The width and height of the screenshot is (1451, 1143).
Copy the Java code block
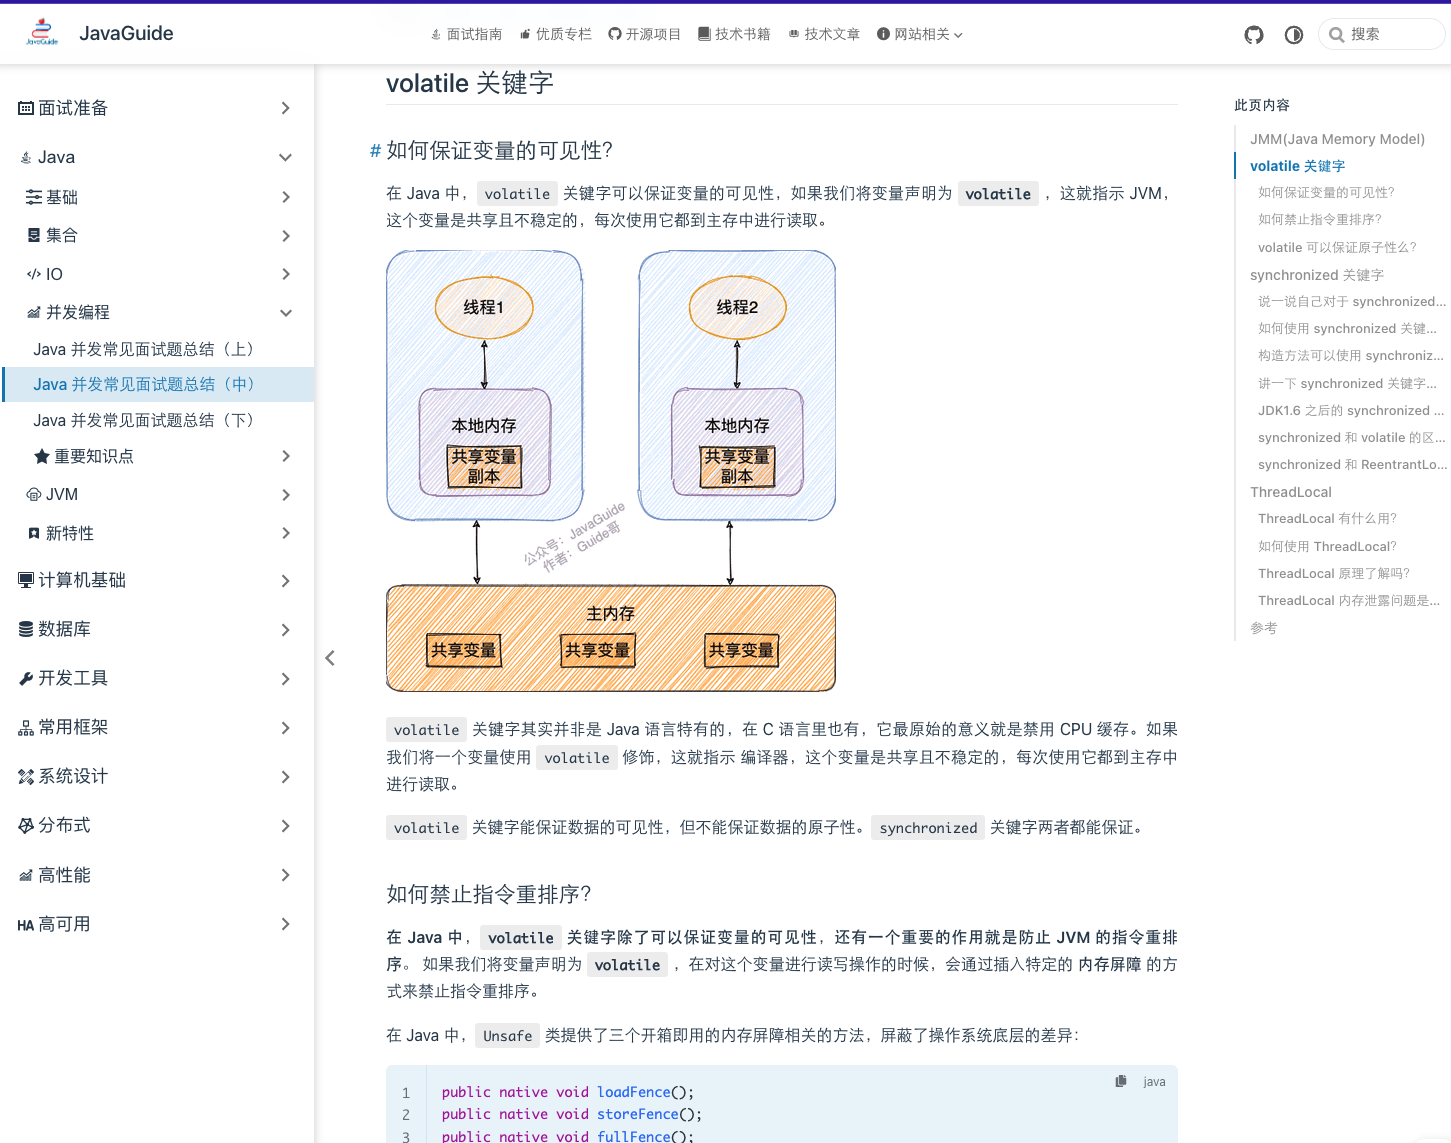[1121, 1081]
